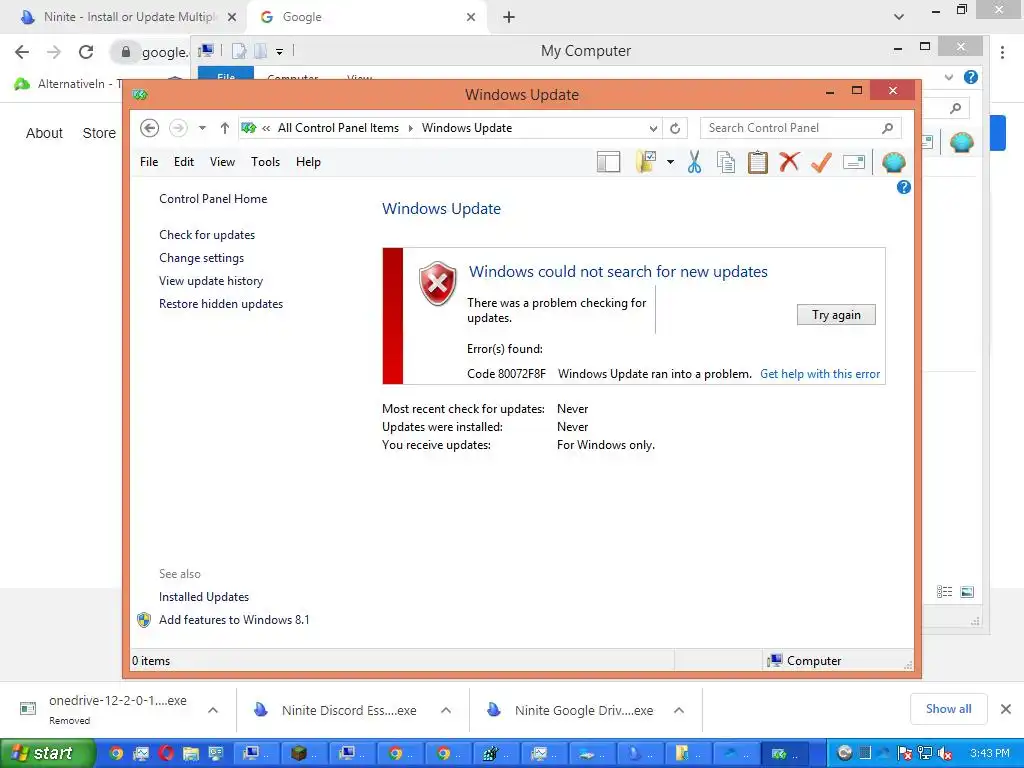Open View update history link
The height and width of the screenshot is (768, 1024).
(x=210, y=281)
